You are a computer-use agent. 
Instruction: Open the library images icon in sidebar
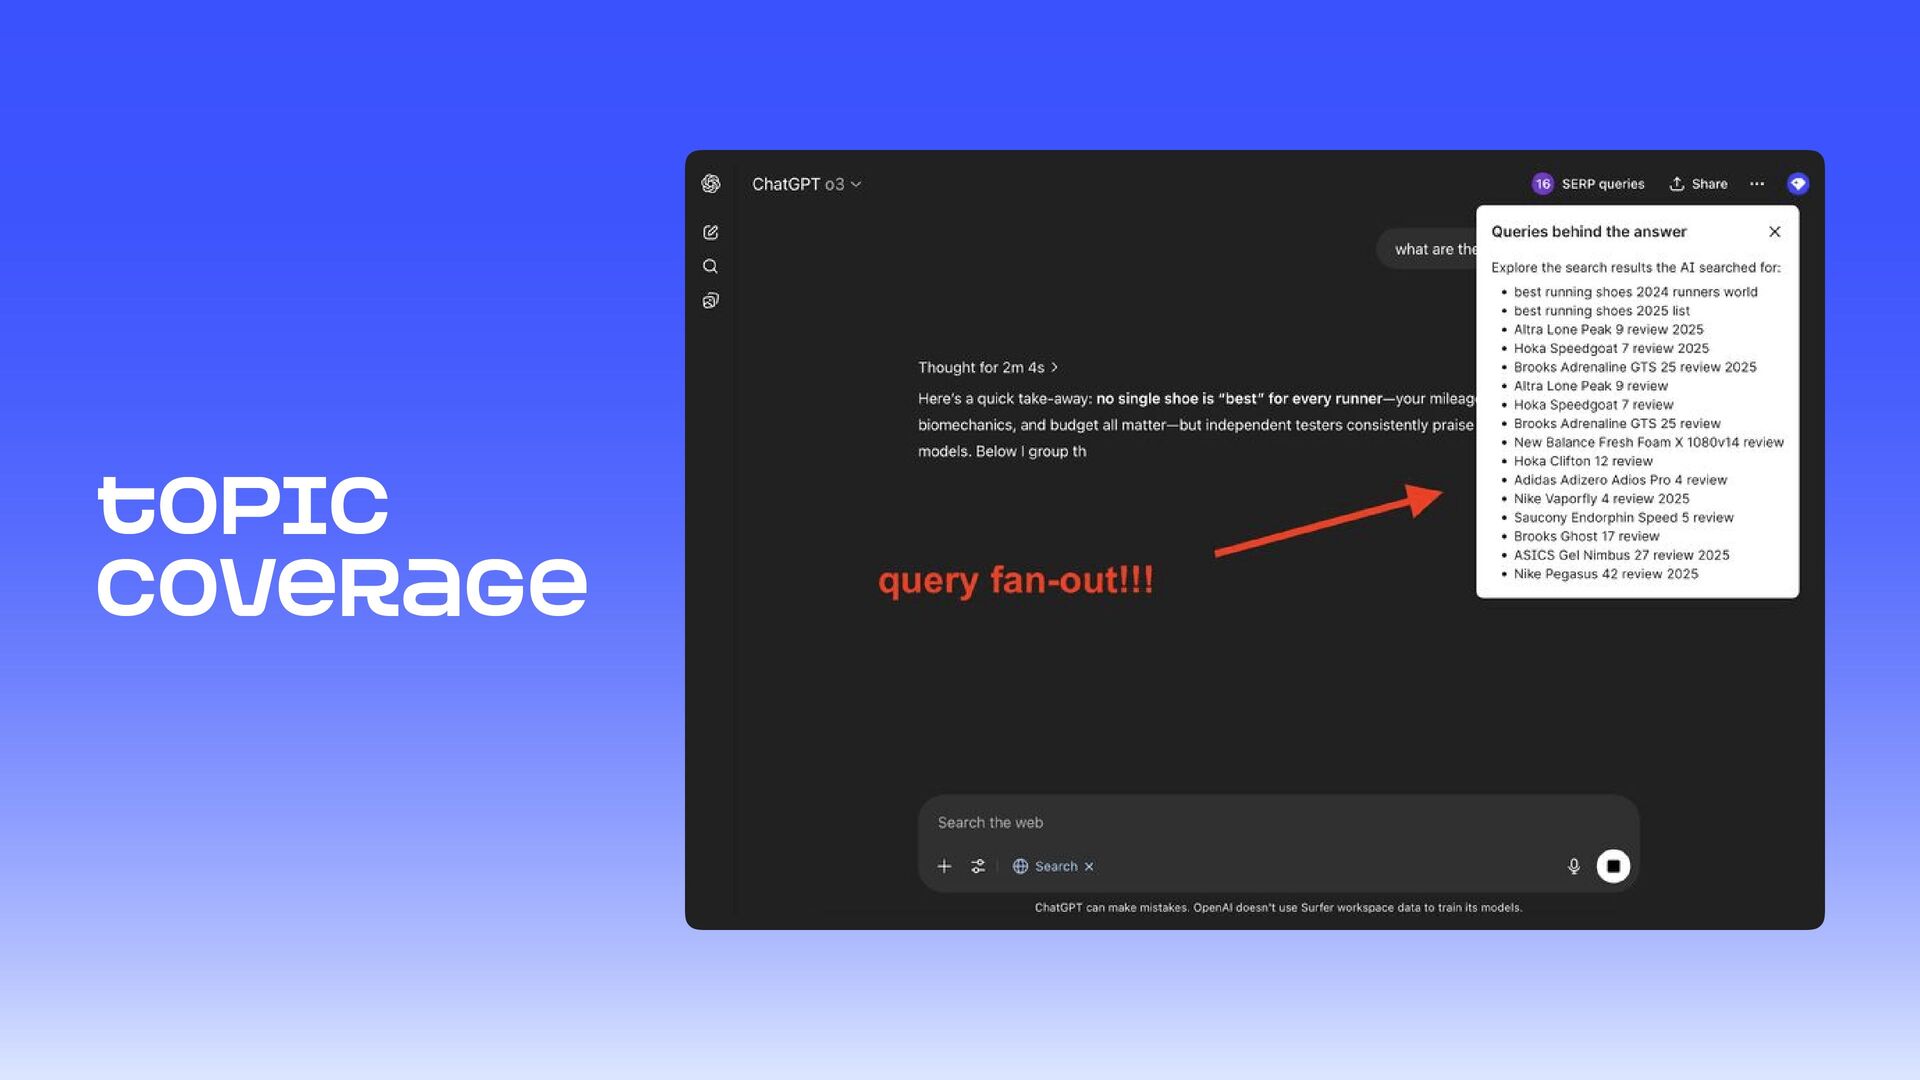coord(711,301)
